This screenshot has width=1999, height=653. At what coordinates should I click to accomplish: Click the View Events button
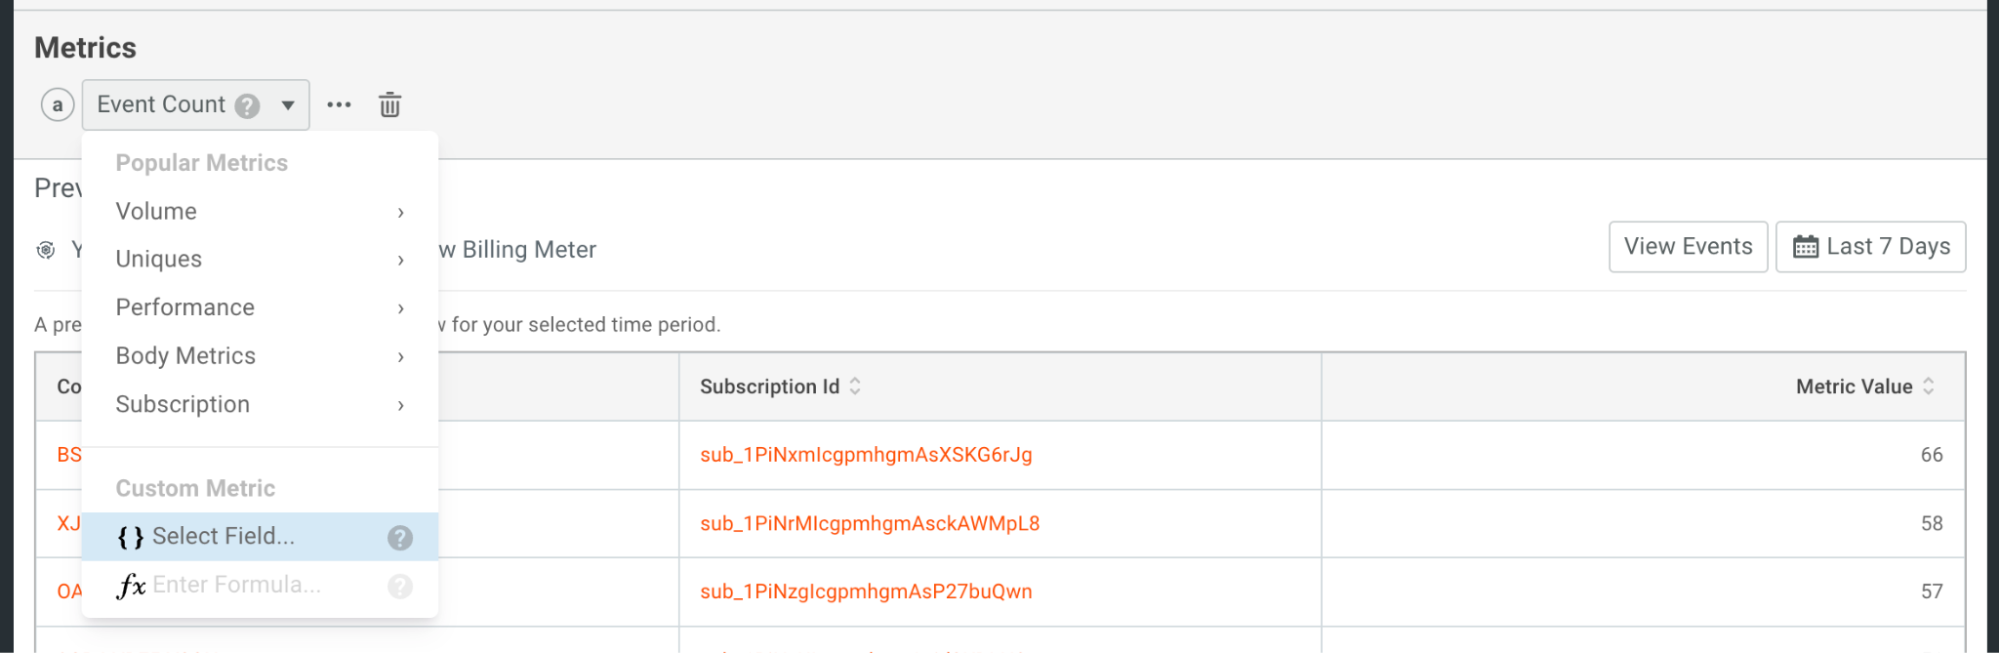1688,247
